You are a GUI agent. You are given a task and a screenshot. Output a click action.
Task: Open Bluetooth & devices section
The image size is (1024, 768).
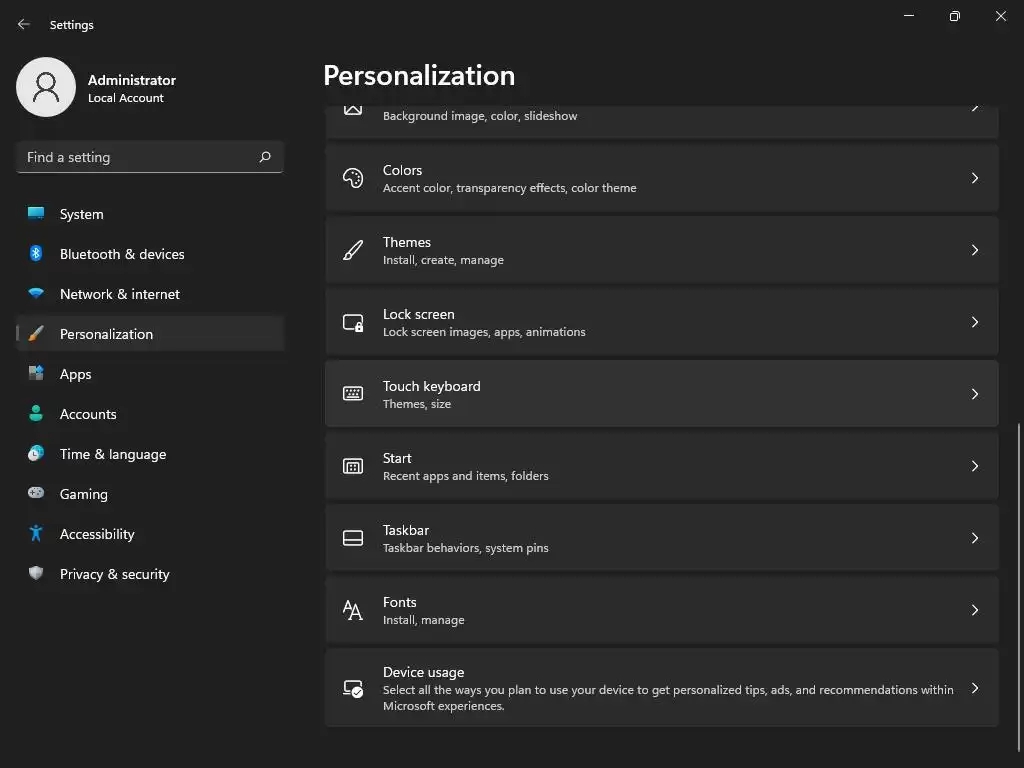[122, 254]
